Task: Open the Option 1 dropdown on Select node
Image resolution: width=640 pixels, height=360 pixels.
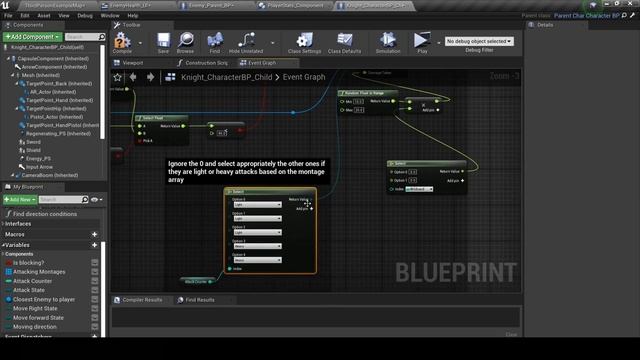Action: click(257, 218)
